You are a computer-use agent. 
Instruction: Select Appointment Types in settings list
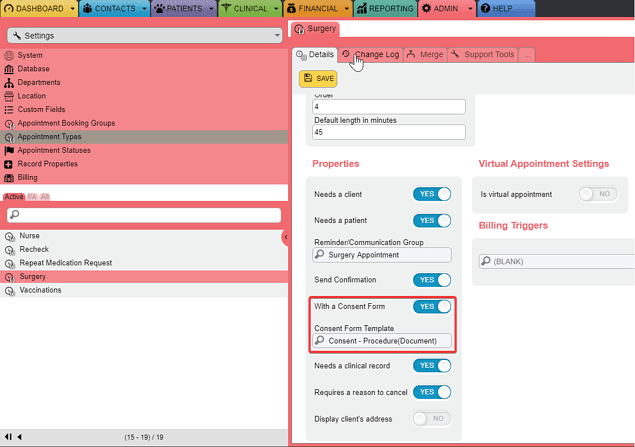144,137
